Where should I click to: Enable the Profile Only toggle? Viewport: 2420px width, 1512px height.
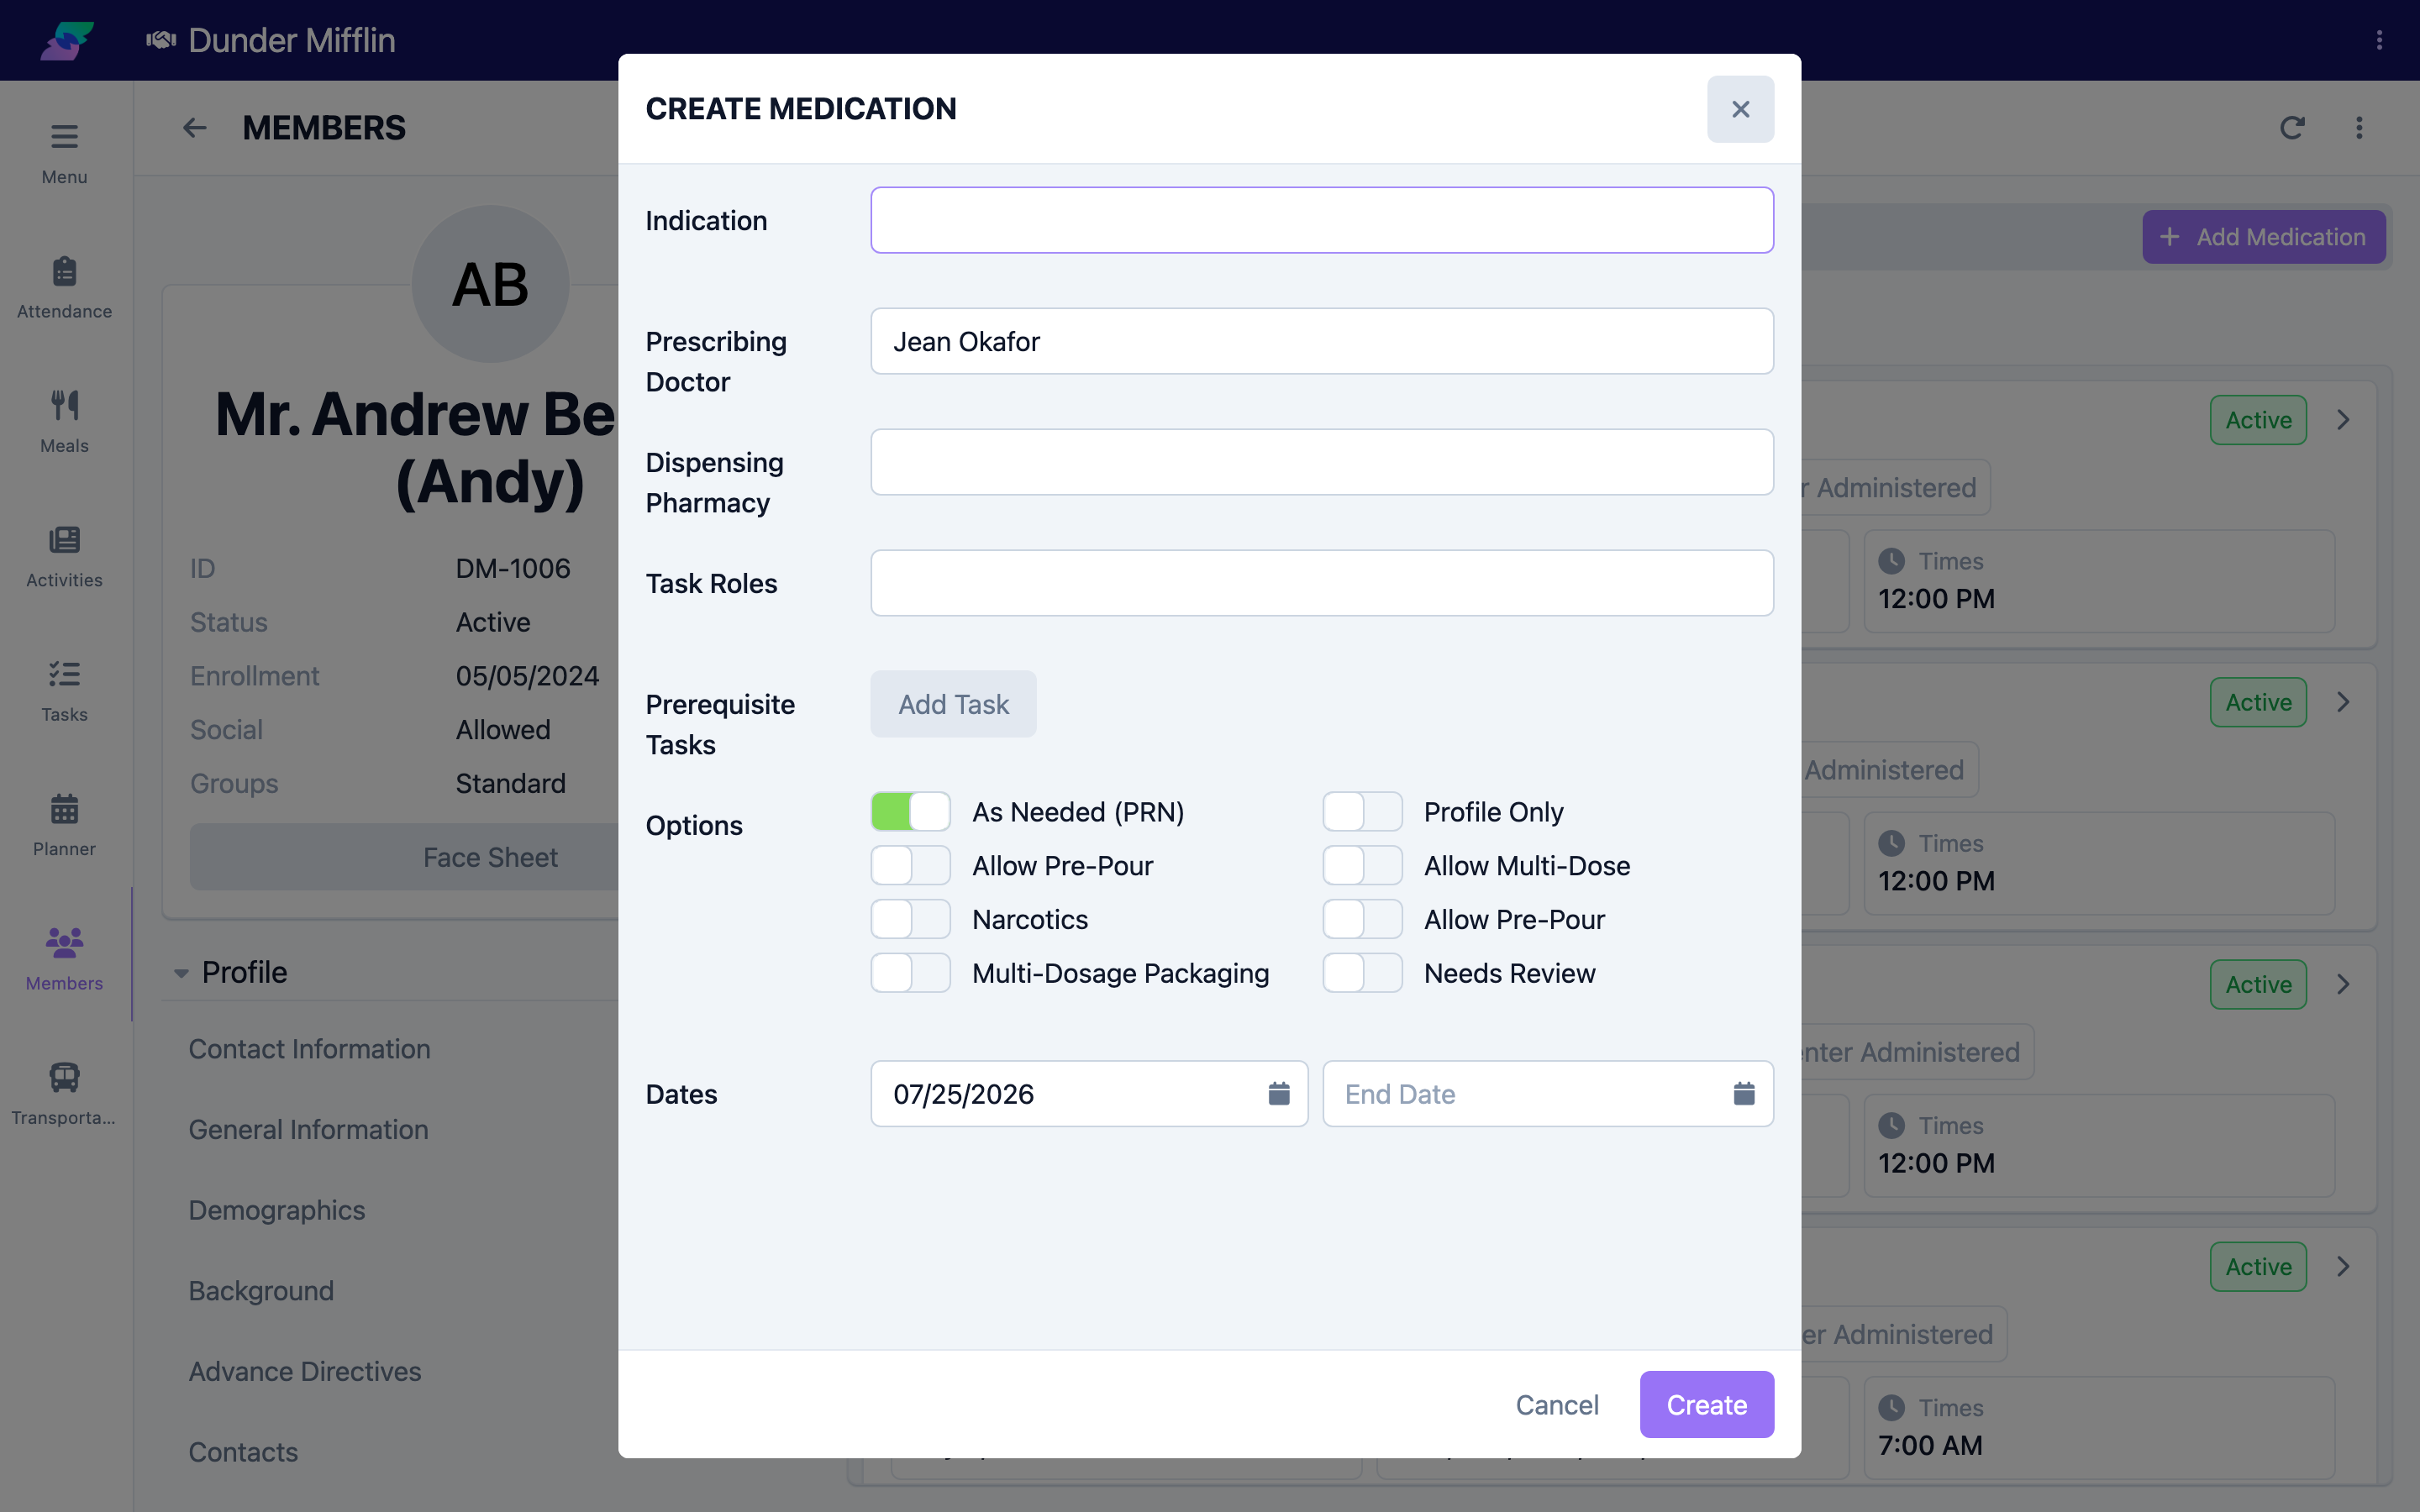1362,812
